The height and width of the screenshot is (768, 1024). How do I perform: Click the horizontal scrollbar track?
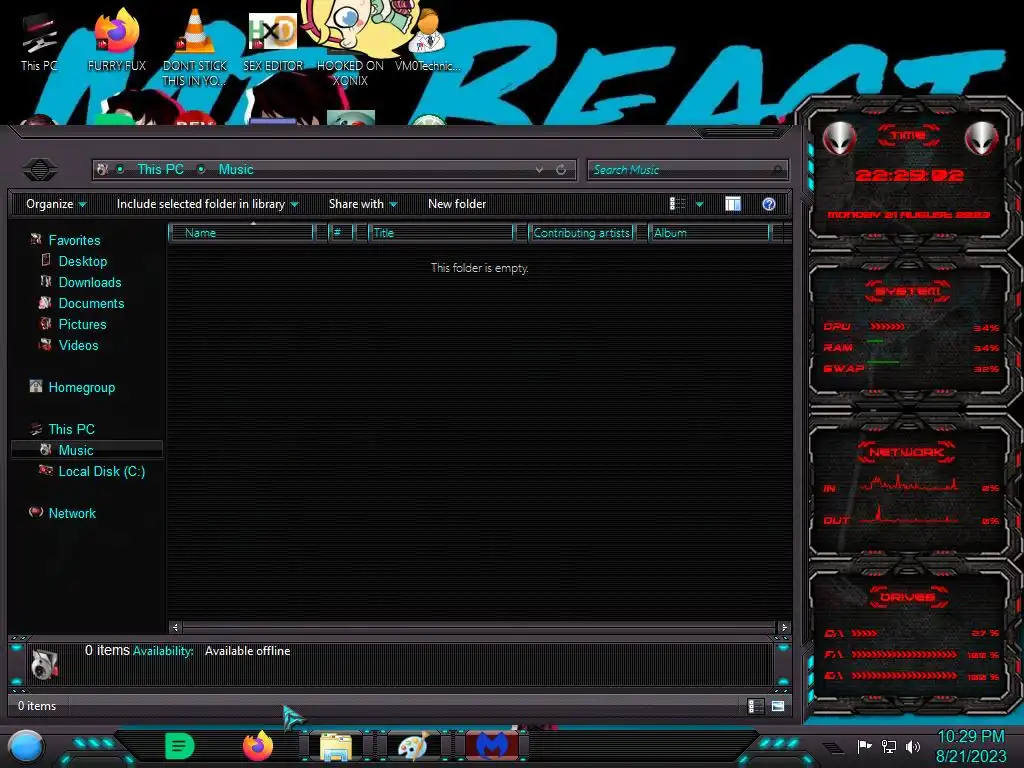tap(479, 627)
